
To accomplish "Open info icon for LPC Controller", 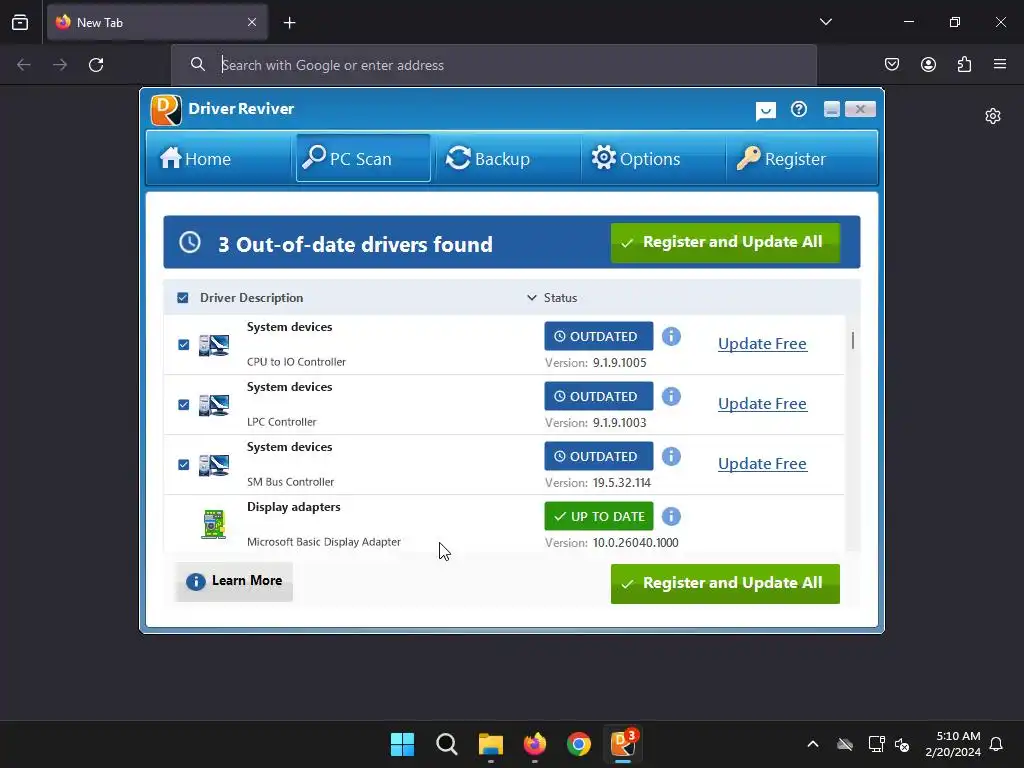I will [x=671, y=396].
